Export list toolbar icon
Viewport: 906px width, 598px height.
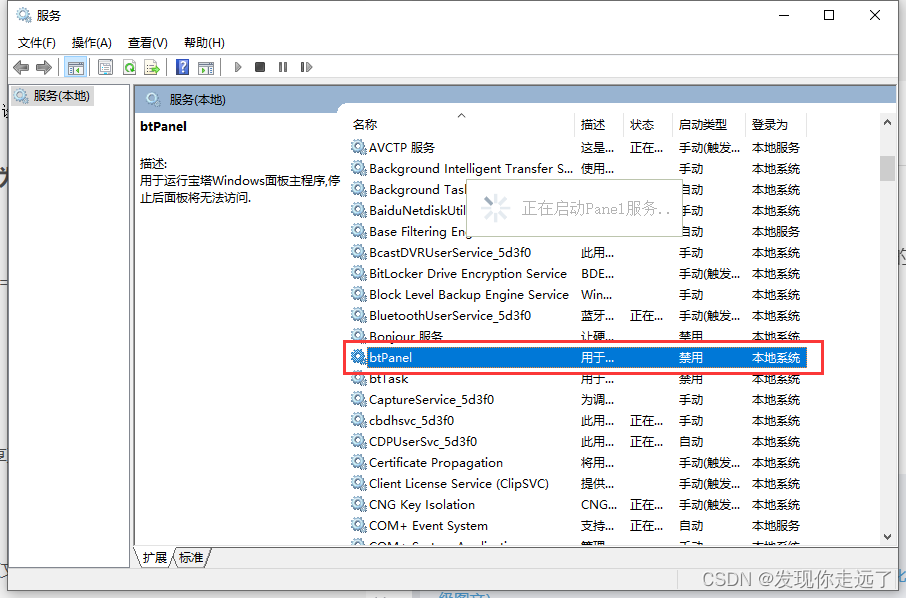click(x=152, y=68)
